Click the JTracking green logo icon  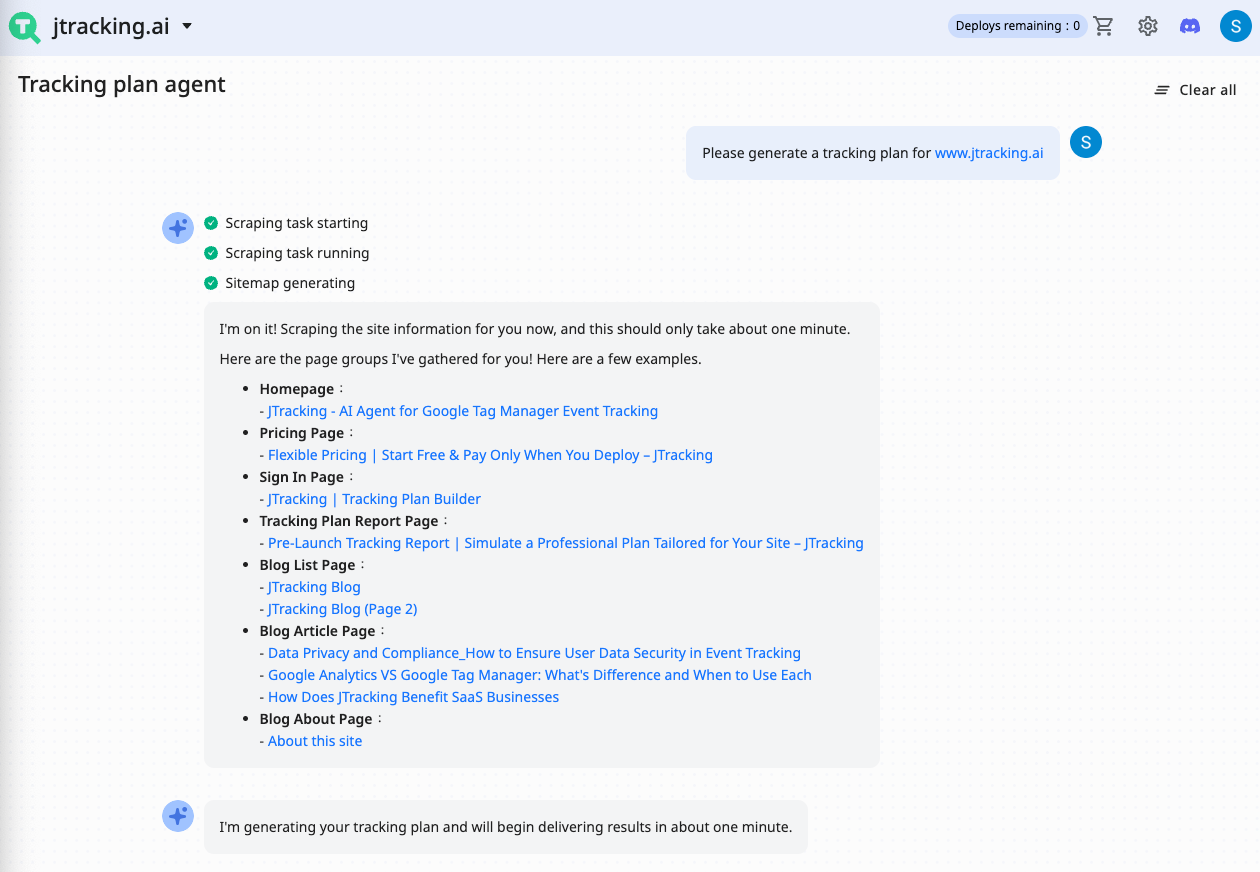click(25, 27)
